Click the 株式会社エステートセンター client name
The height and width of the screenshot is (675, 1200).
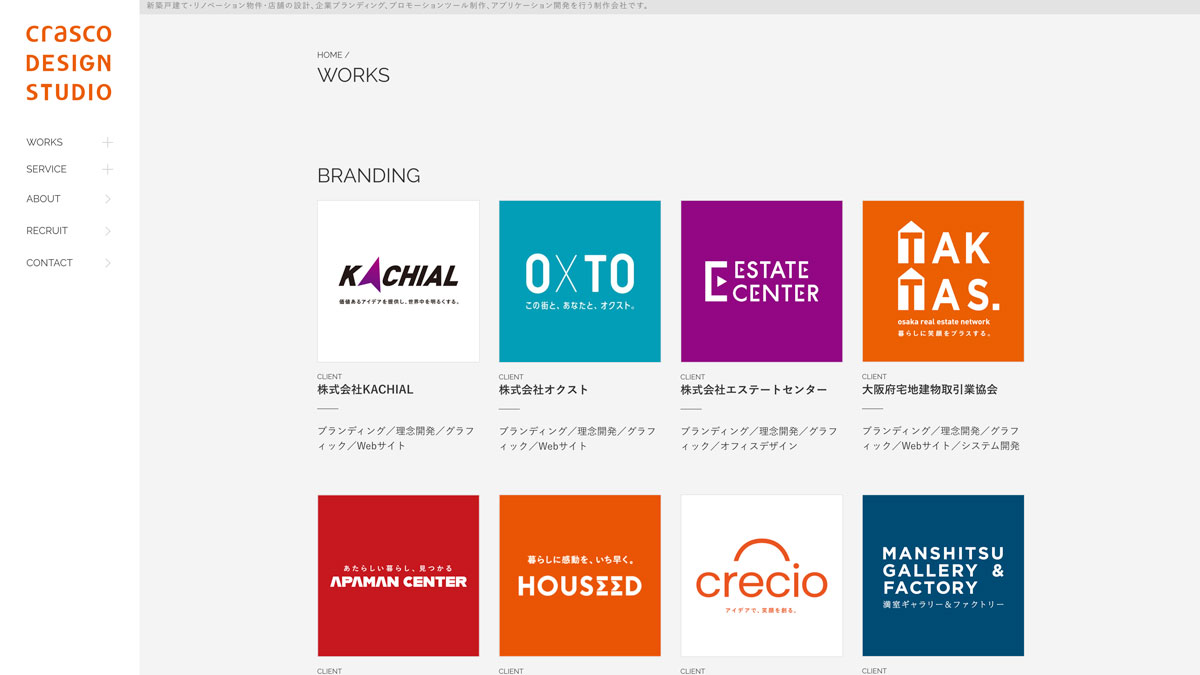coord(754,390)
